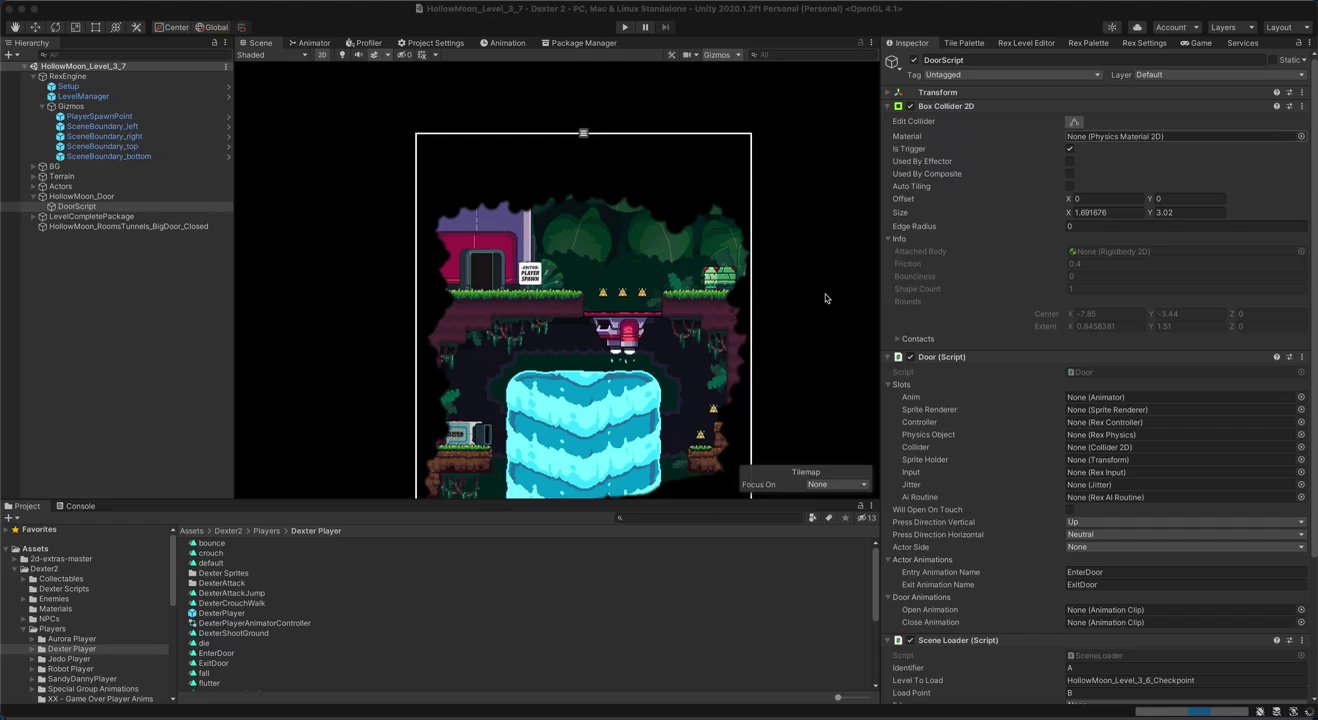Viewport: 1318px width, 720px height.
Task: Toggle scene lighting bulb icon
Action: click(342, 55)
